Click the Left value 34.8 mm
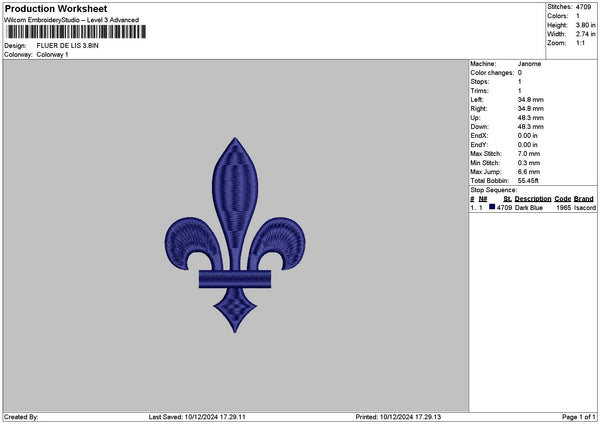600x424 pixels. (x=530, y=100)
